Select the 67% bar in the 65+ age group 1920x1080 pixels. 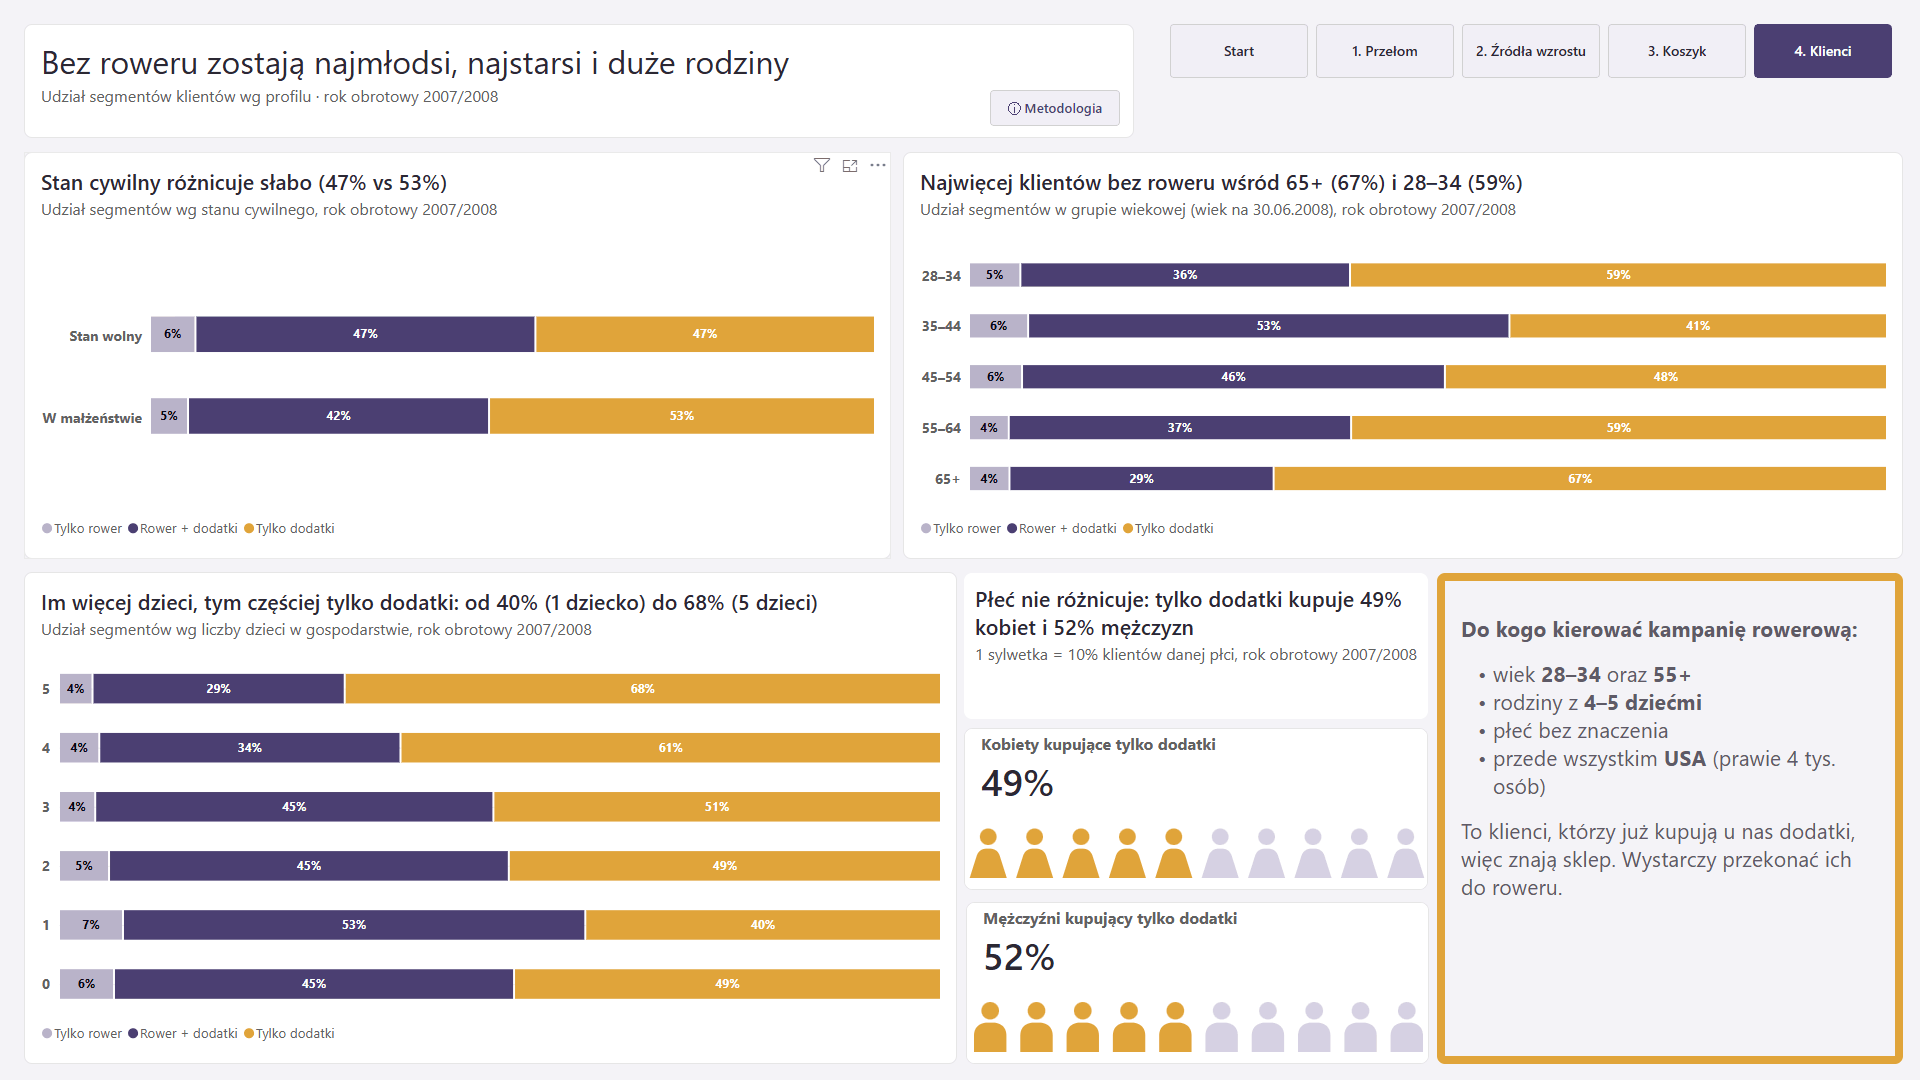pos(1580,479)
